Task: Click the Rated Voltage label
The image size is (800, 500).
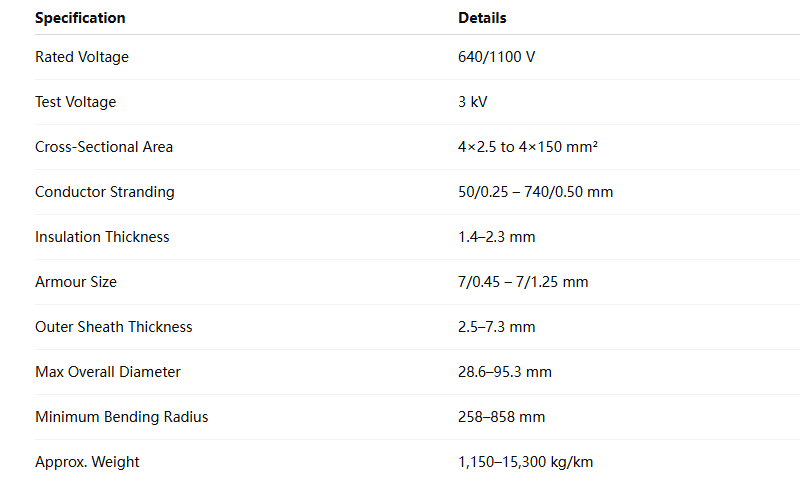Action: coord(82,57)
